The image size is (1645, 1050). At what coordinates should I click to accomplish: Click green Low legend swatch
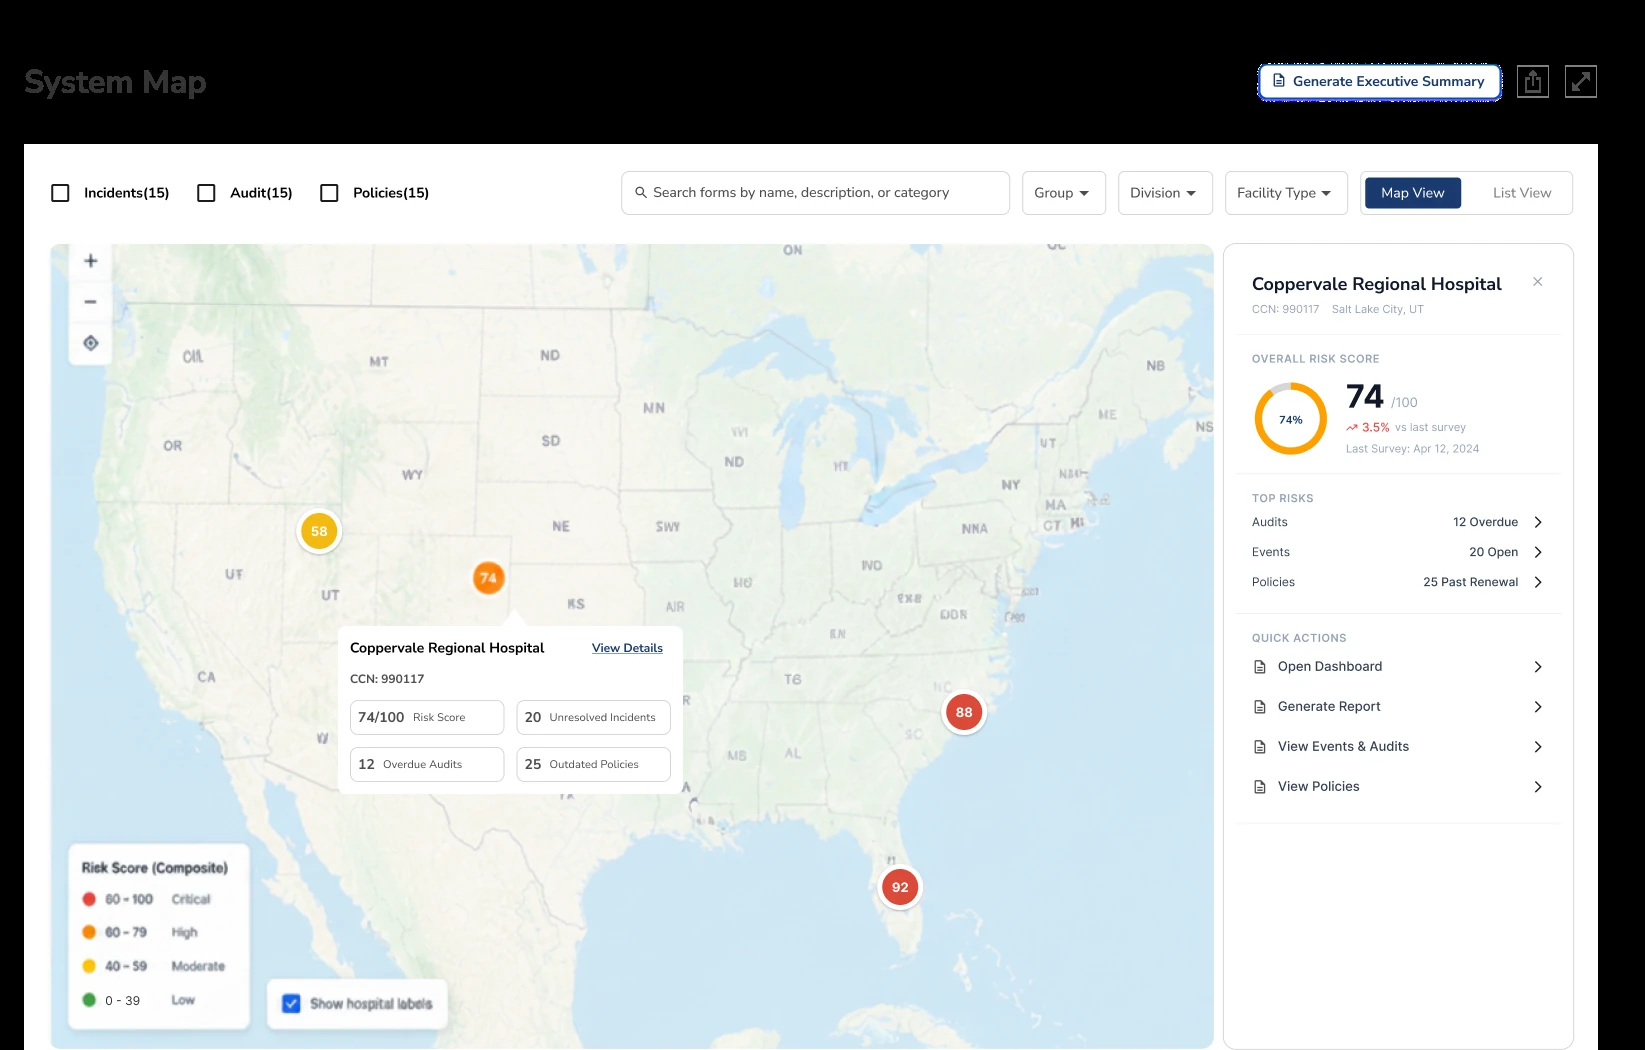click(x=89, y=1000)
